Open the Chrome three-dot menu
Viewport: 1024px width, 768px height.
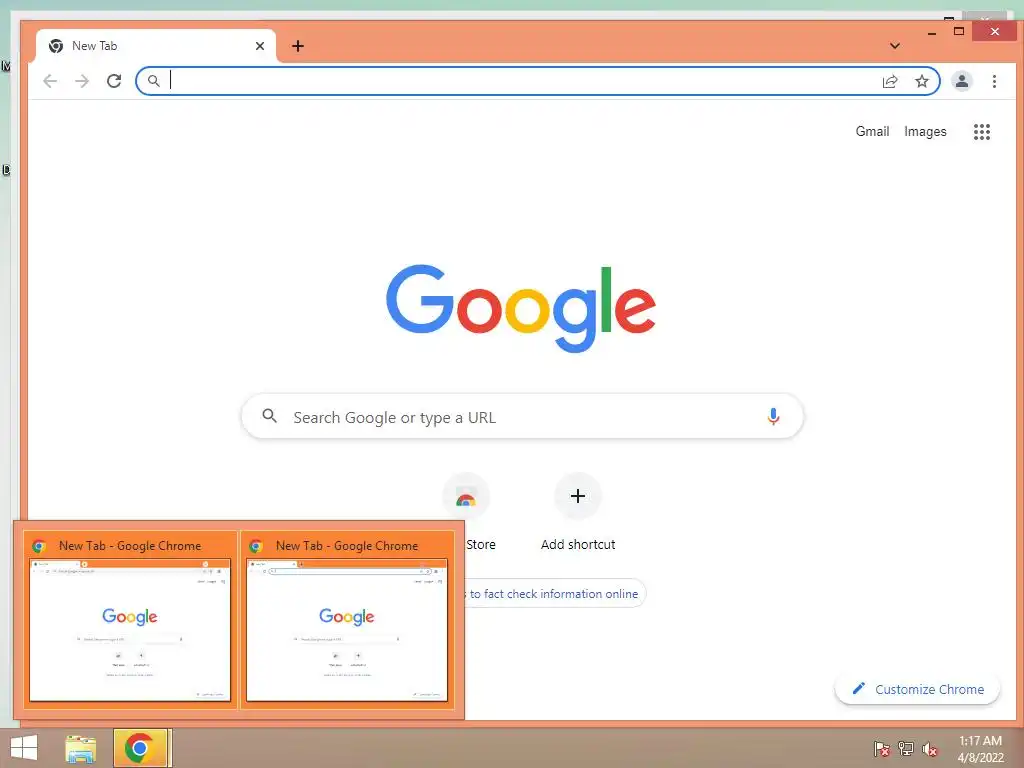[994, 81]
